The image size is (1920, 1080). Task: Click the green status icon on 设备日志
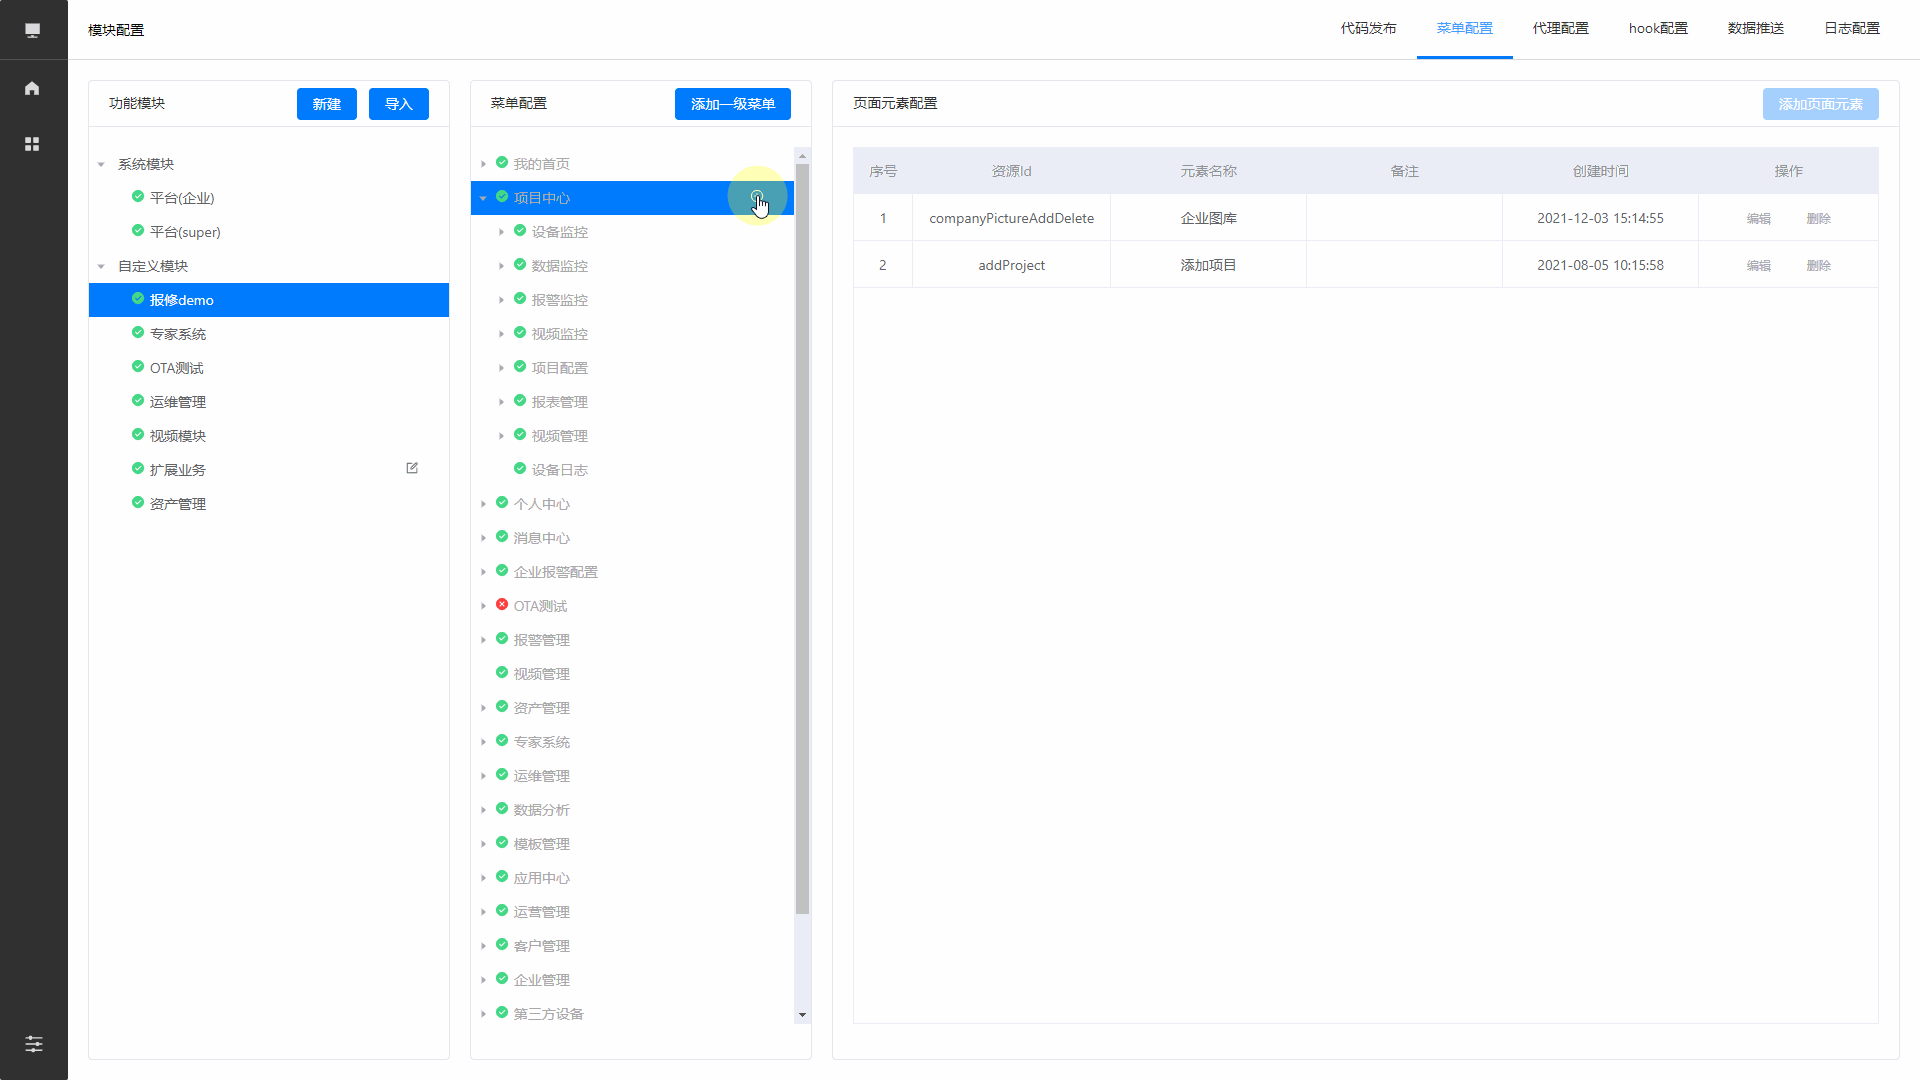(x=520, y=468)
